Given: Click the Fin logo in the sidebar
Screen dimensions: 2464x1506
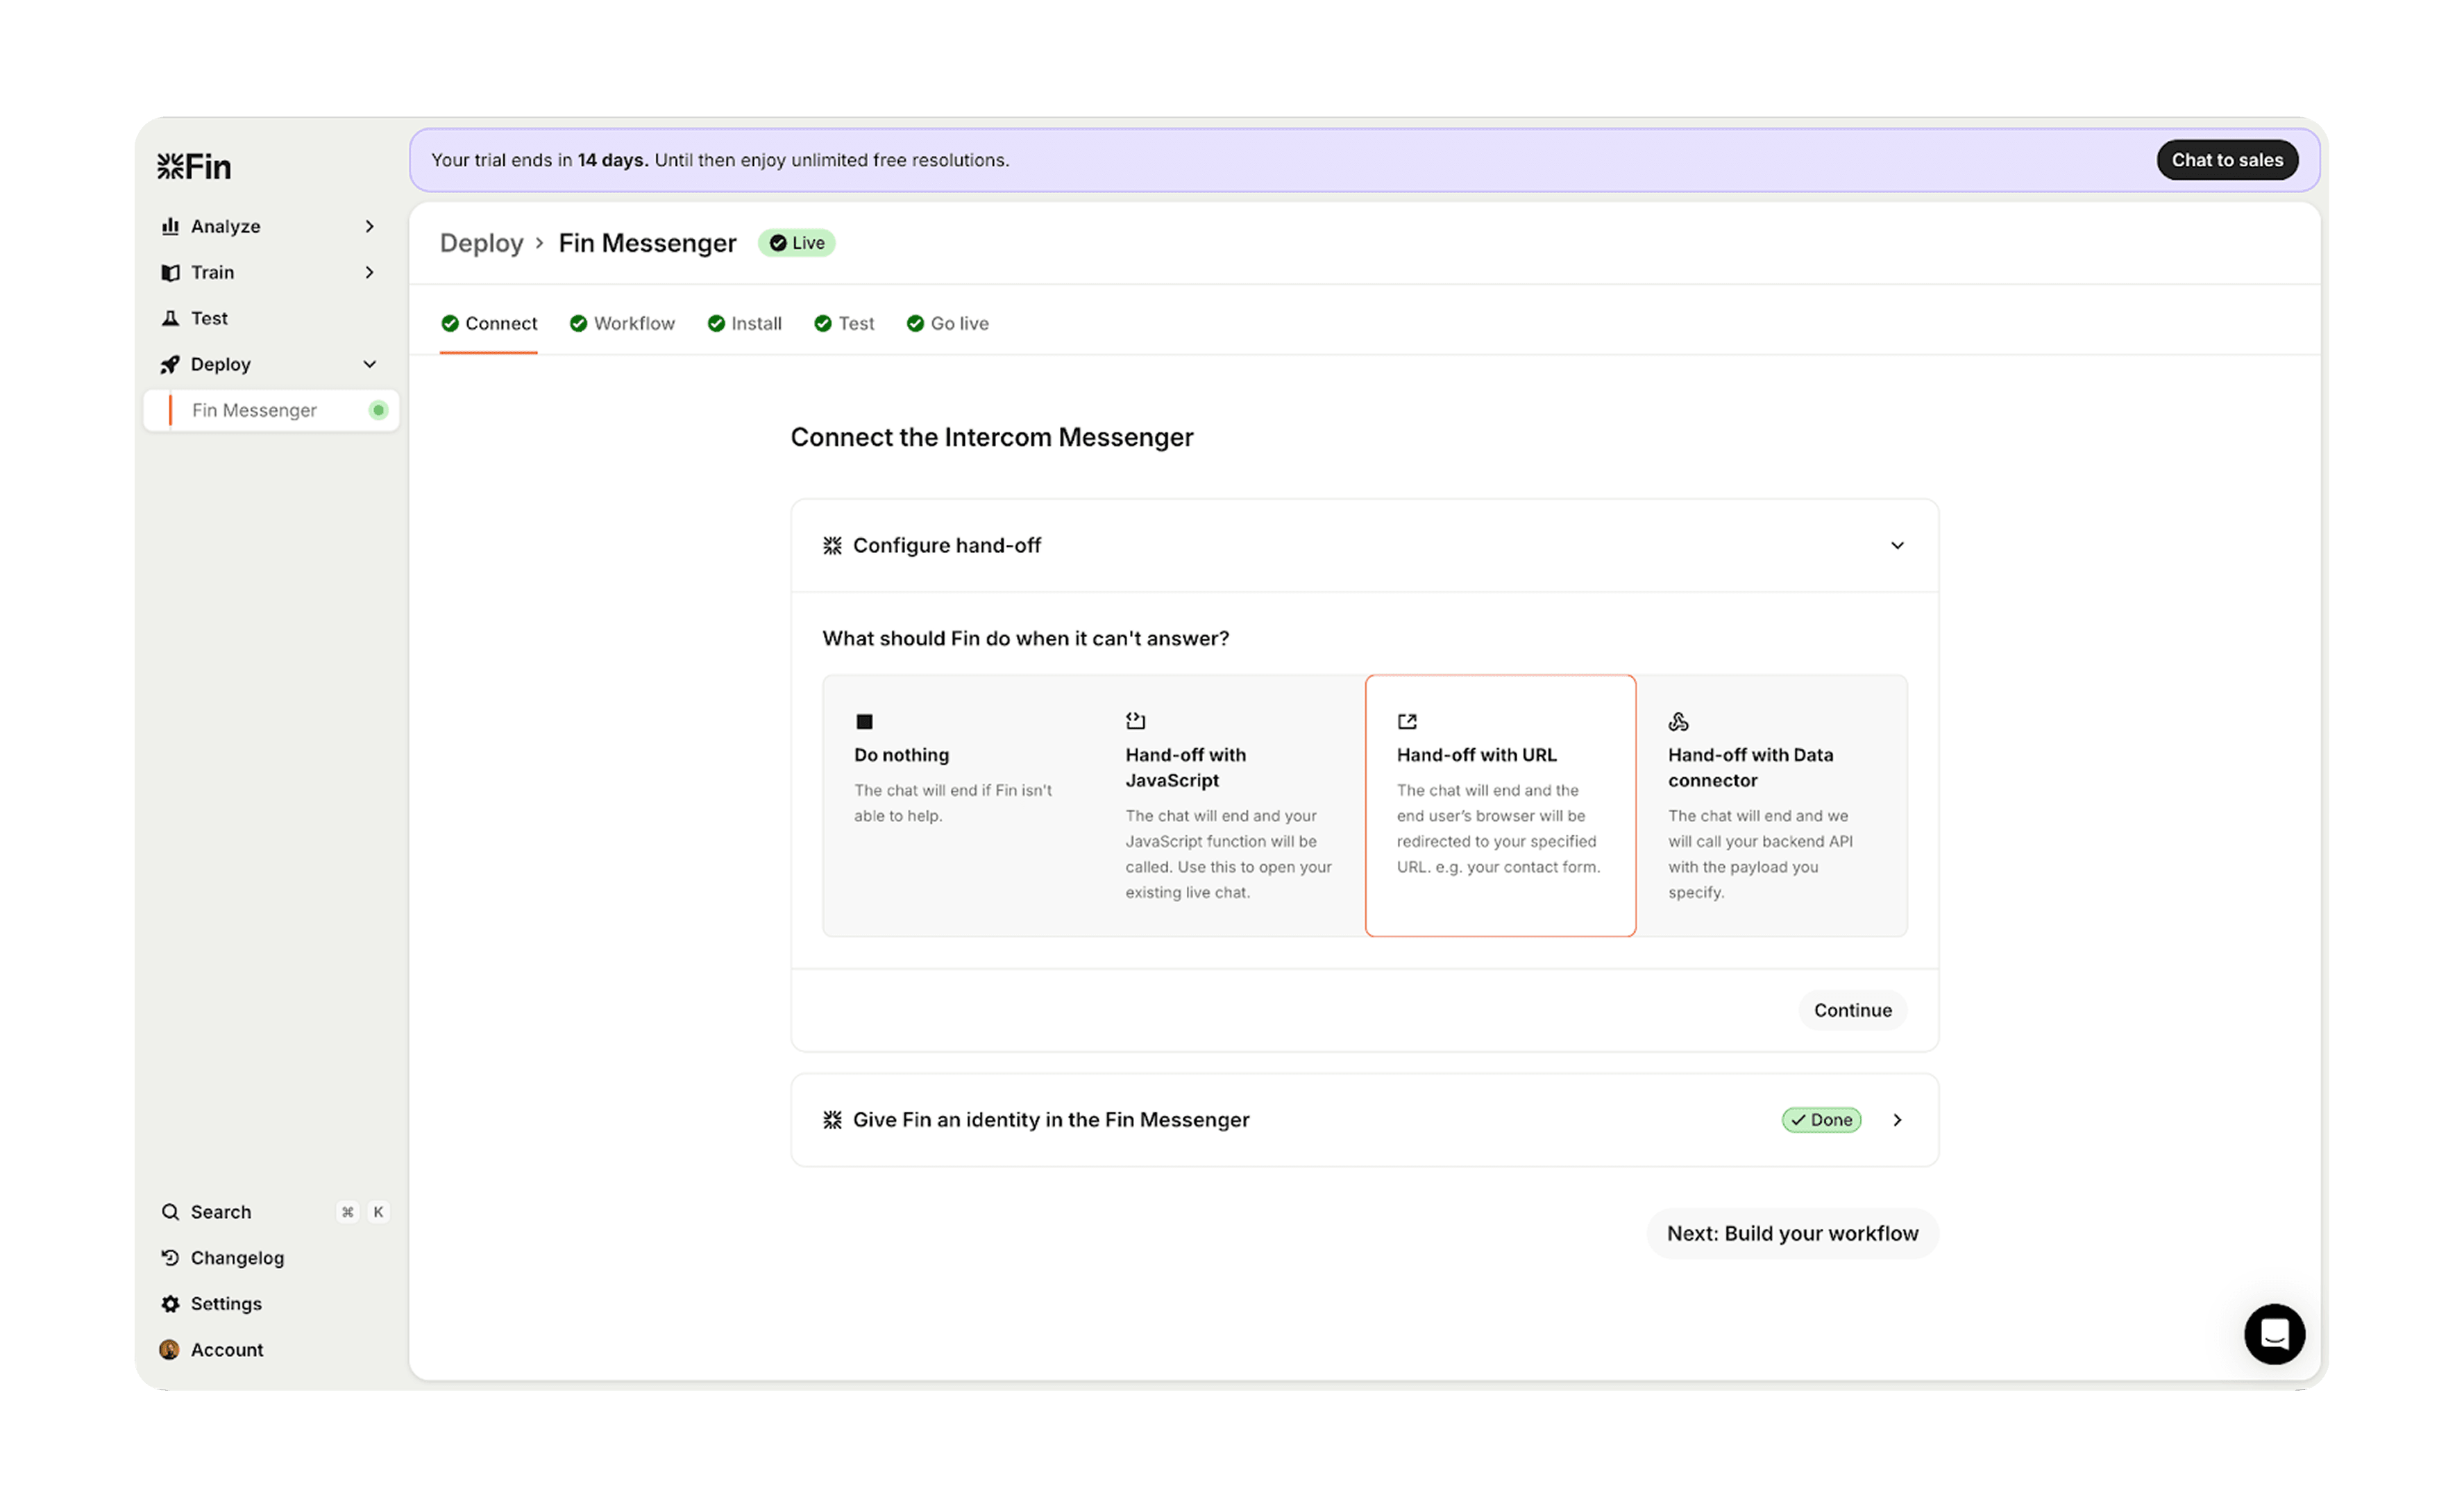Looking at the screenshot, I should point(194,166).
